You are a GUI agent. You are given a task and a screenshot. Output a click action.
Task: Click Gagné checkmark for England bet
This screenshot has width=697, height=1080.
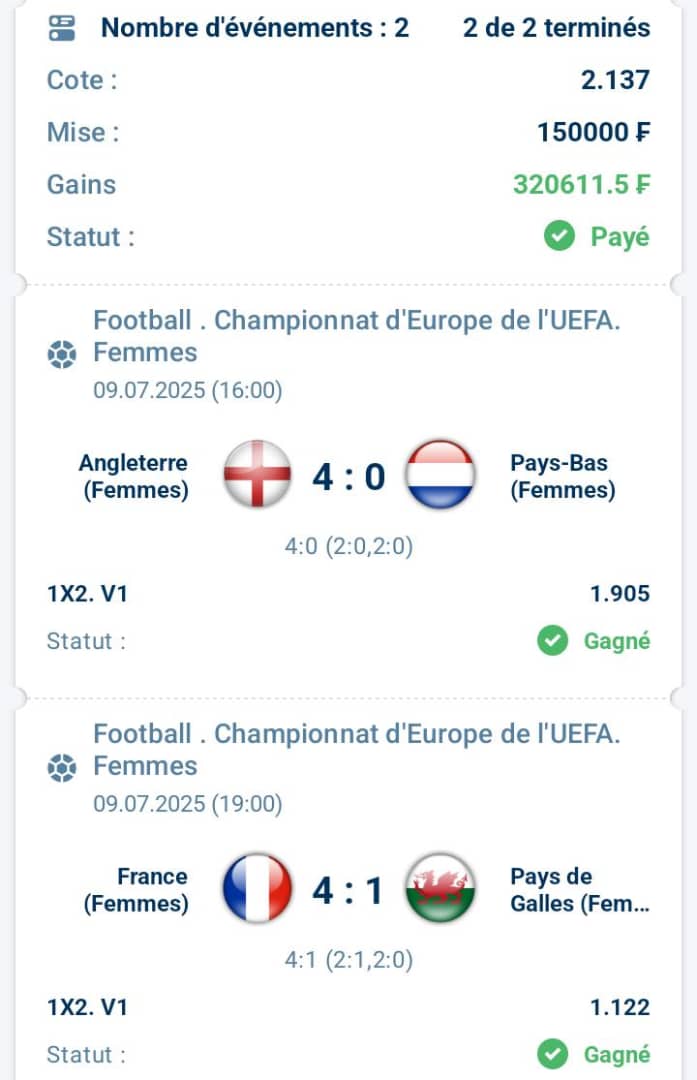pos(552,641)
